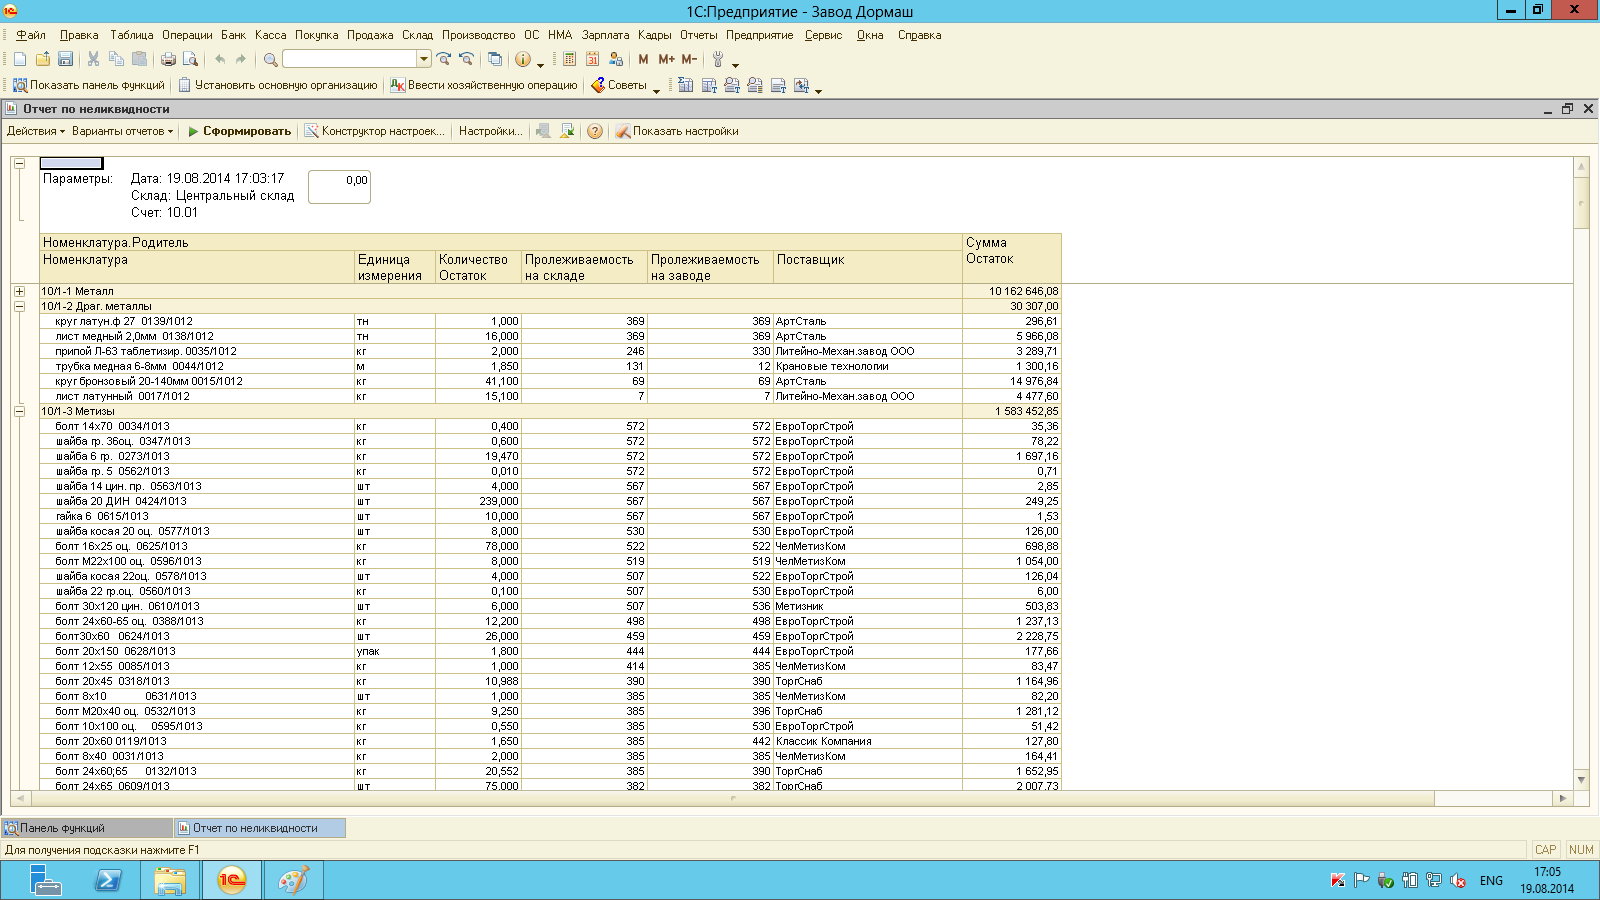Click the question mark help icon in report toolbar
The image size is (1600, 900).
595,131
